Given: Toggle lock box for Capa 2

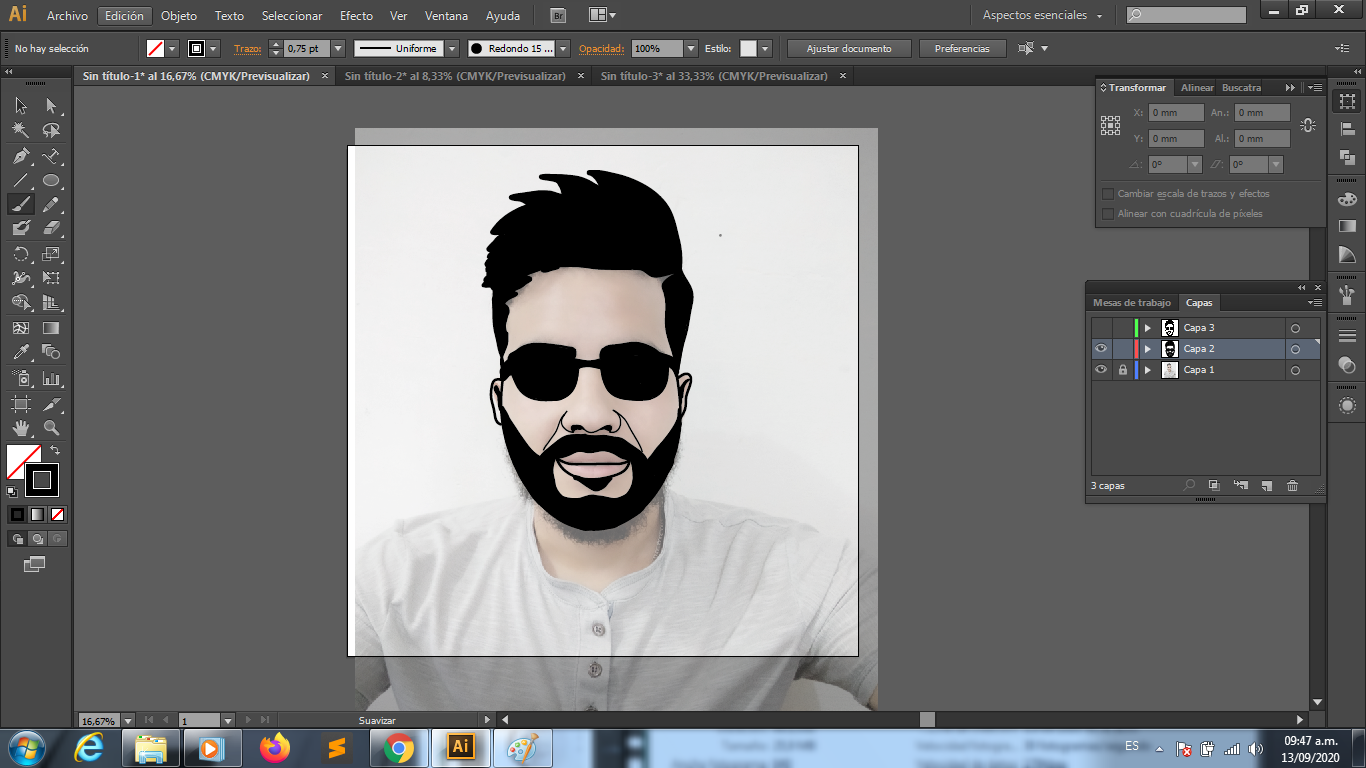Looking at the screenshot, I should 1122,349.
